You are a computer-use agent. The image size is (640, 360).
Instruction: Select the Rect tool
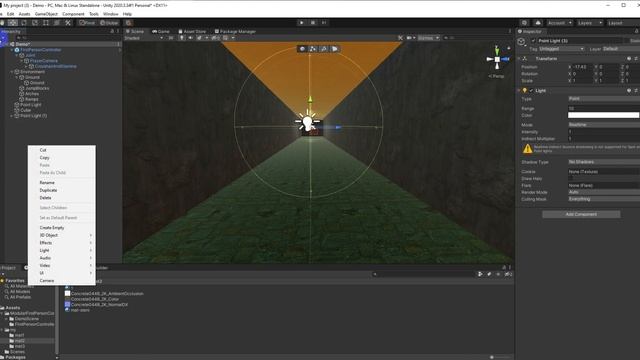[x=46, y=23]
